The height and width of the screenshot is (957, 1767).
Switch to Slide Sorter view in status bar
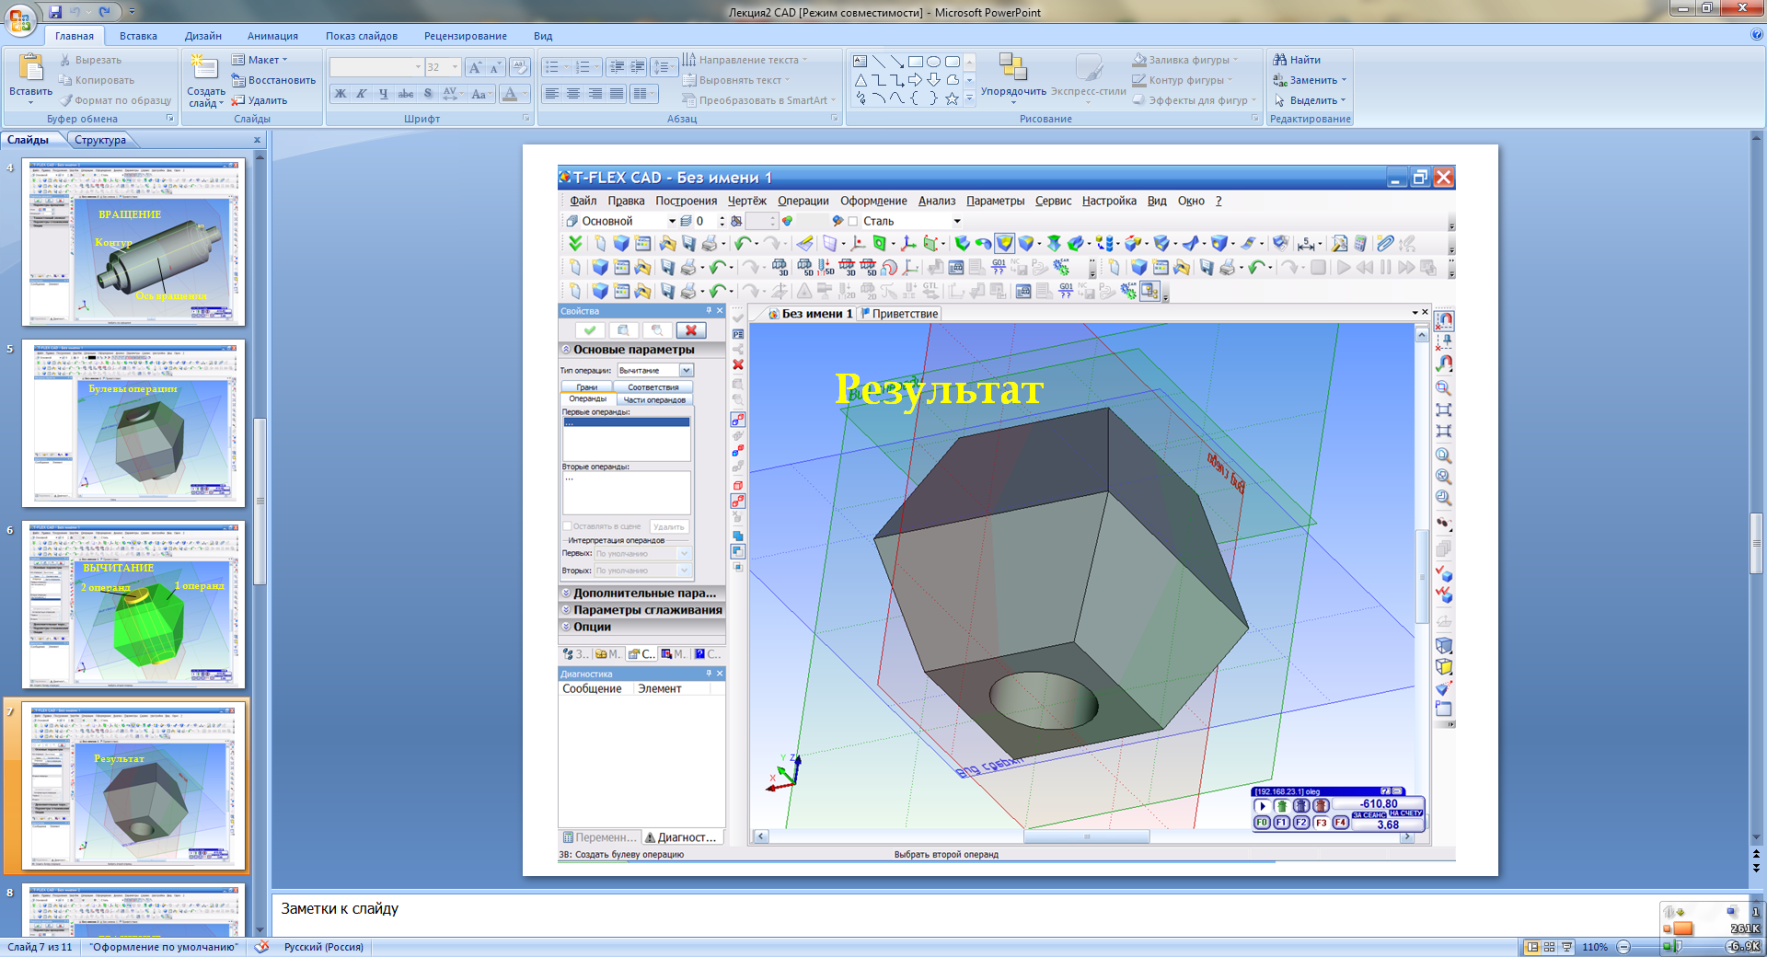(1549, 947)
